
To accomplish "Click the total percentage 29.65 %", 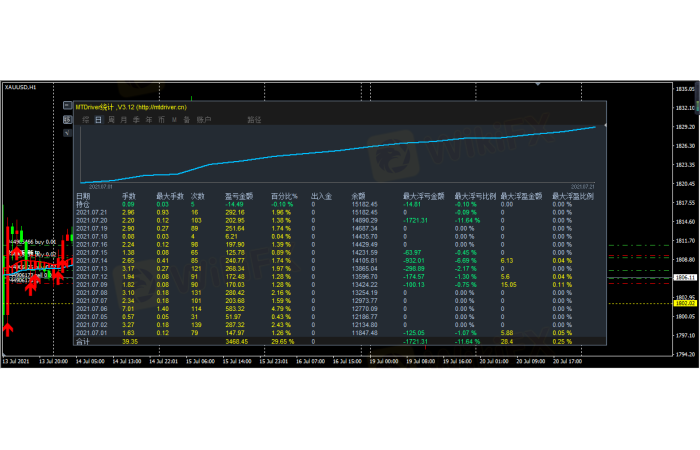I will click(x=283, y=342).
